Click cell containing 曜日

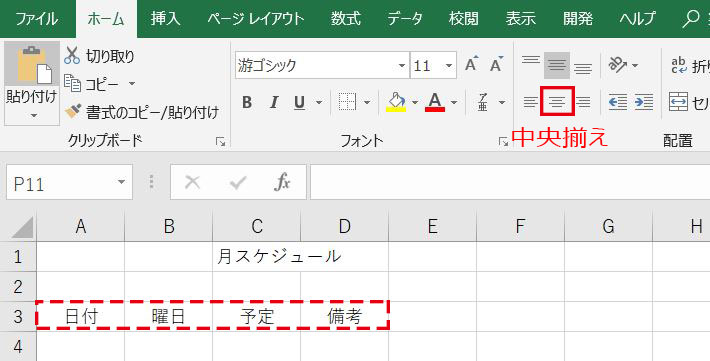[168, 316]
